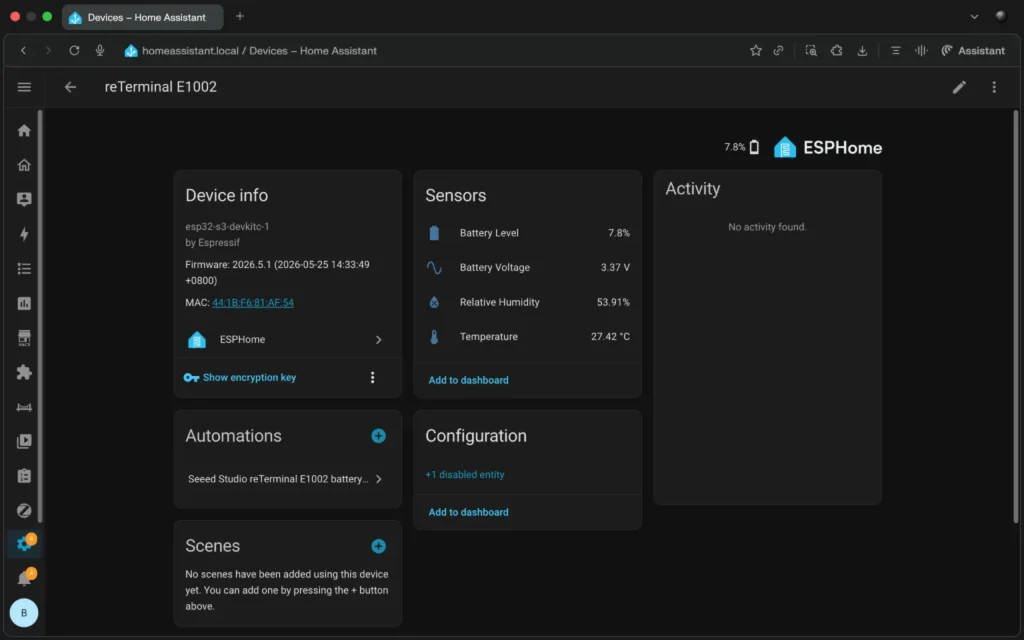This screenshot has height=640, width=1024.
Task: Add Sensors to dashboard
Action: coord(468,380)
